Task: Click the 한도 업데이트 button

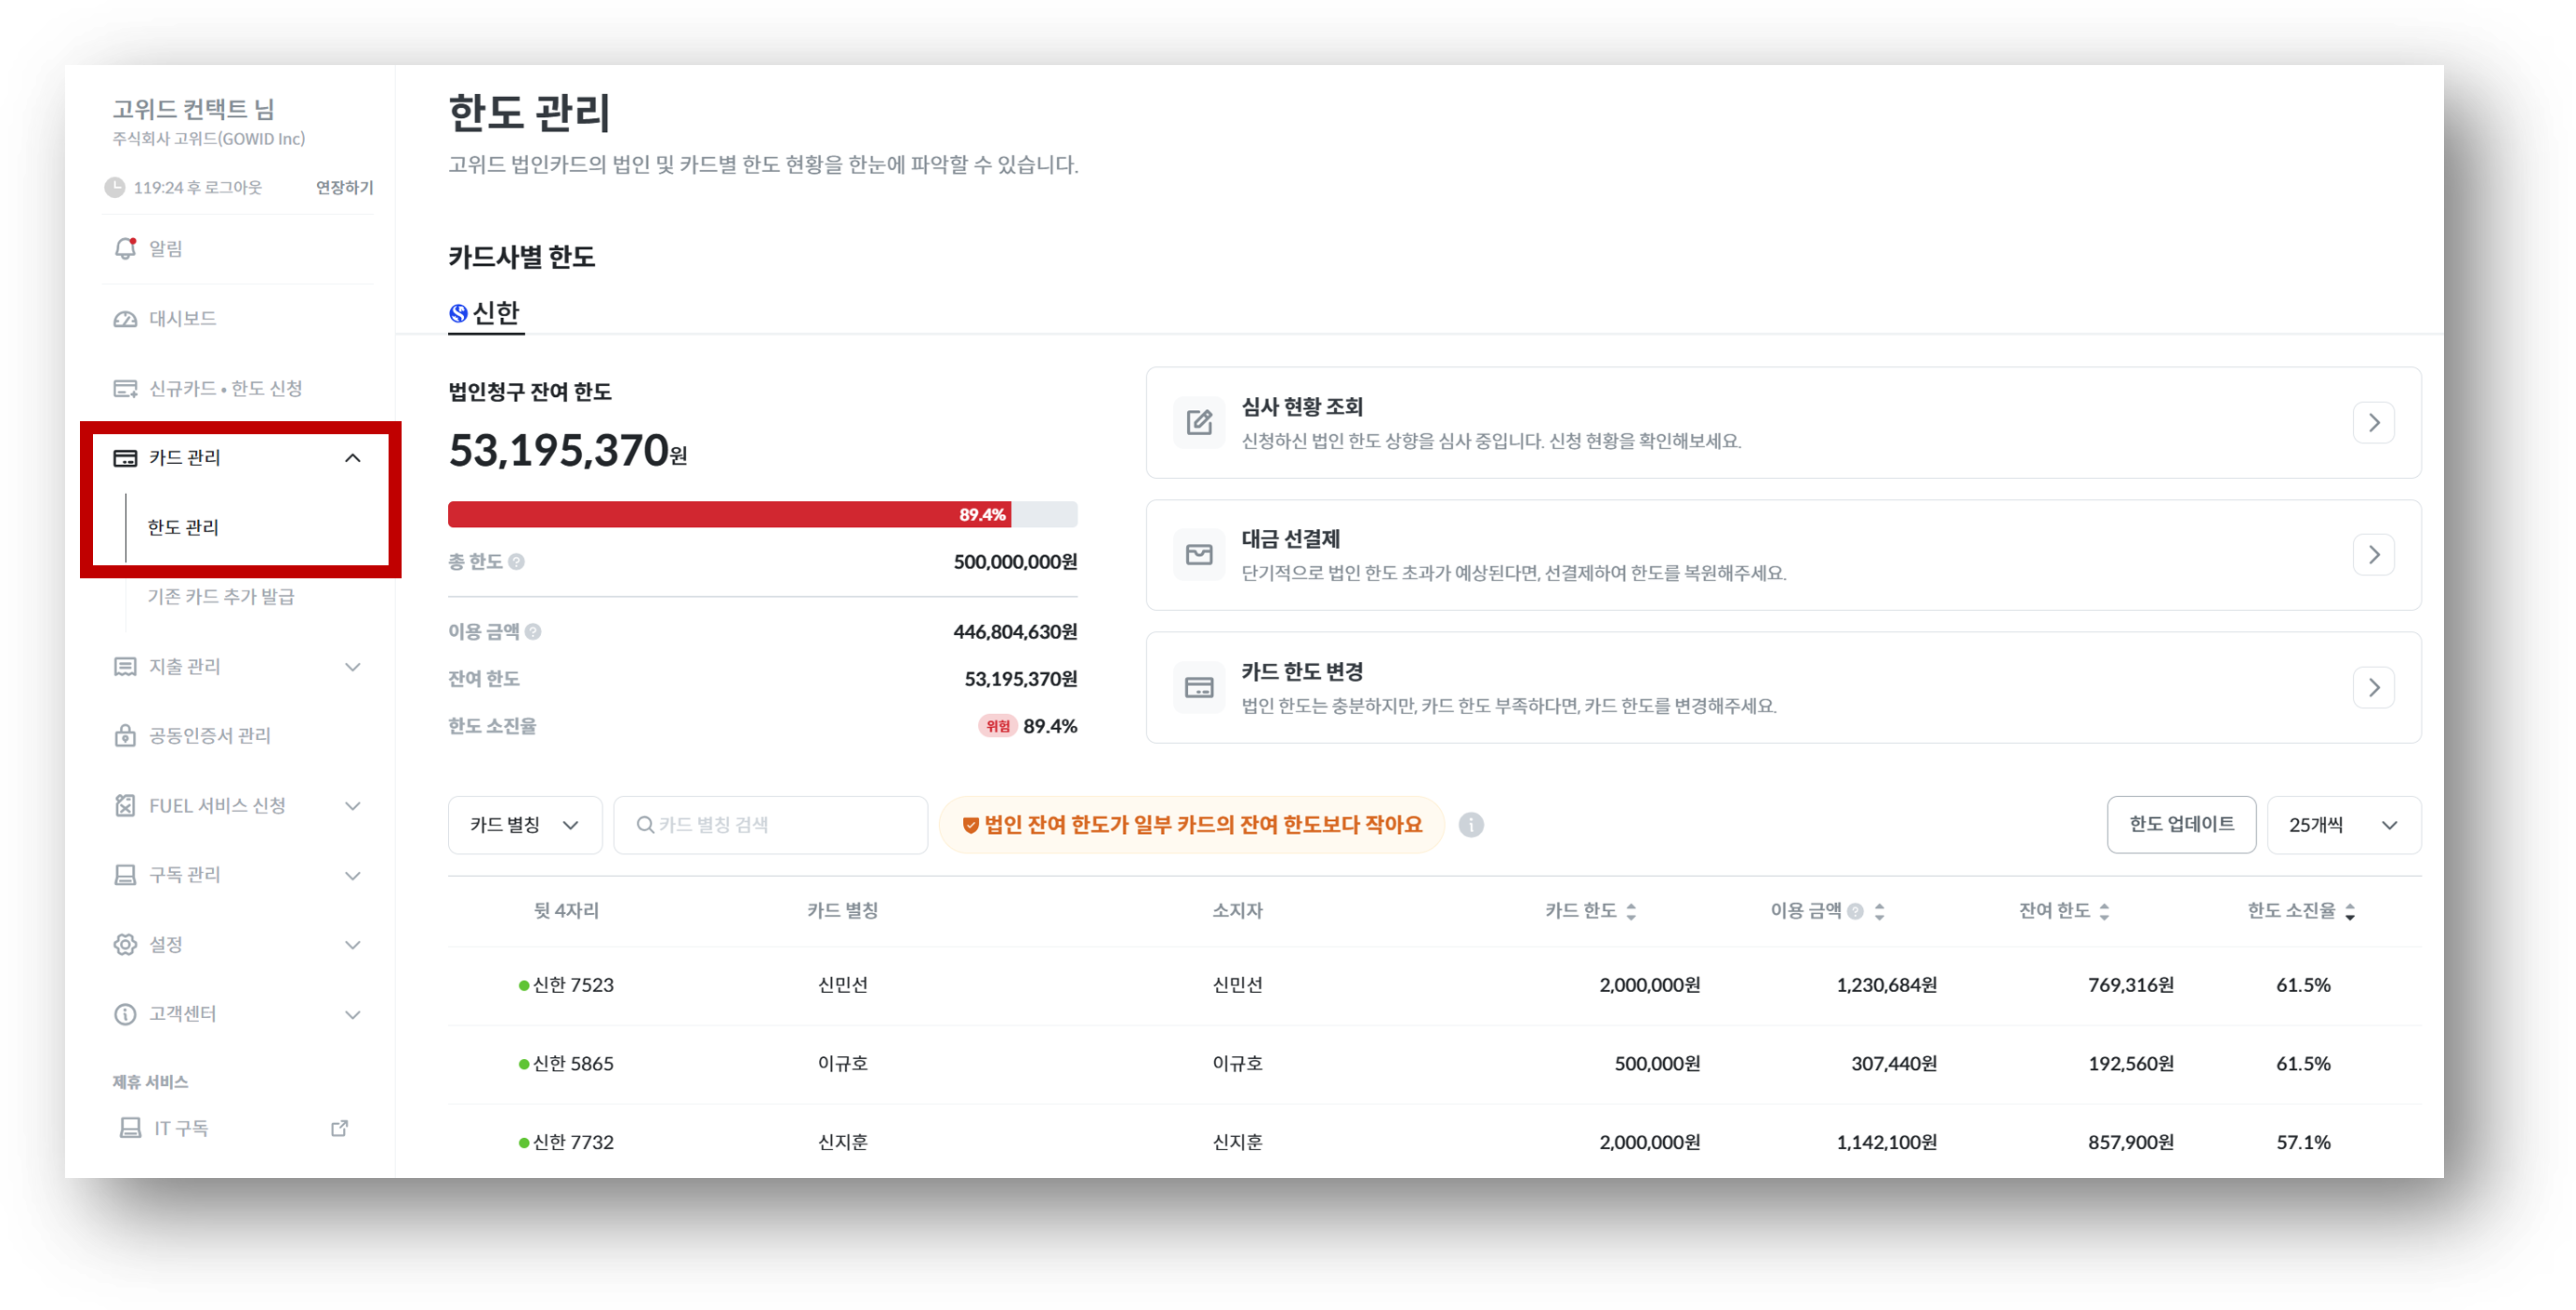Action: pyautogui.click(x=2180, y=824)
